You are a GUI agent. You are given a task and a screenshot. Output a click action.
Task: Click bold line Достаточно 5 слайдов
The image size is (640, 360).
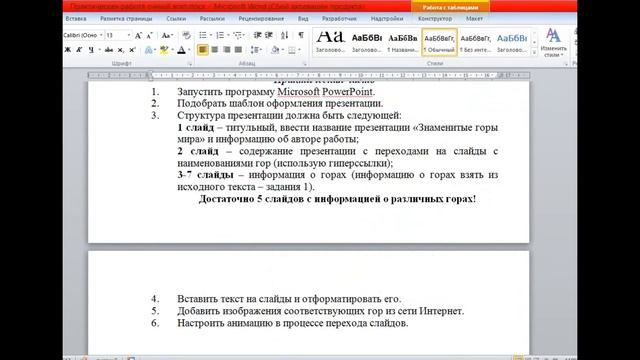[x=337, y=199]
